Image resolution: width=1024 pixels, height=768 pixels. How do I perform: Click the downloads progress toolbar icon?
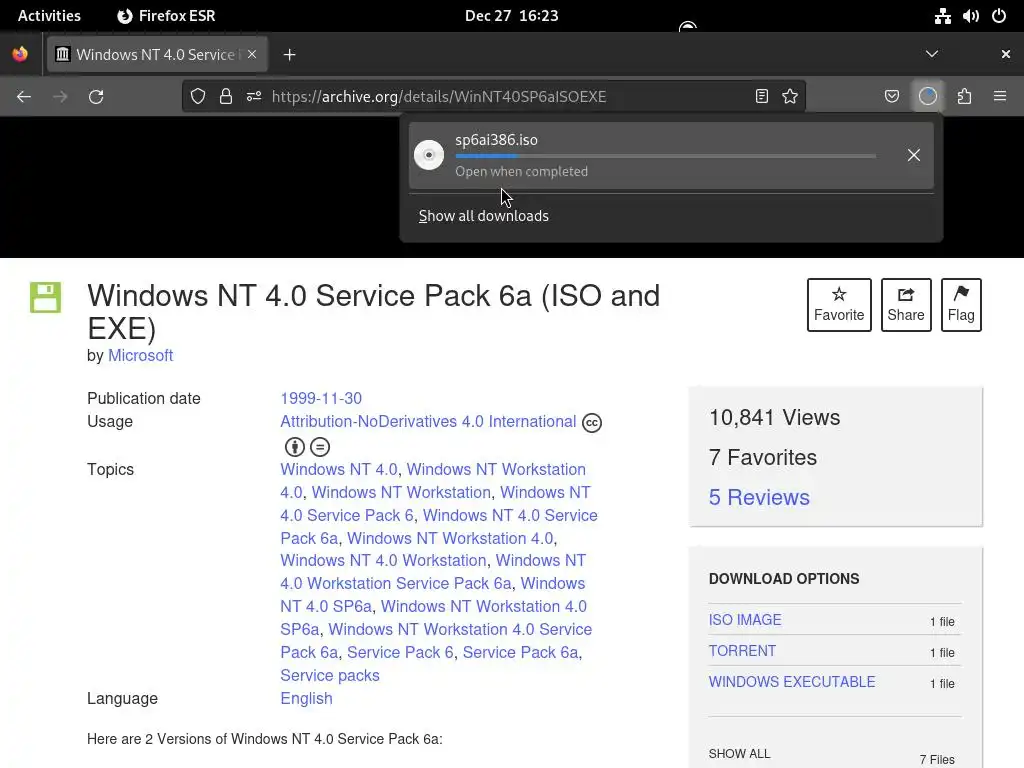click(928, 97)
